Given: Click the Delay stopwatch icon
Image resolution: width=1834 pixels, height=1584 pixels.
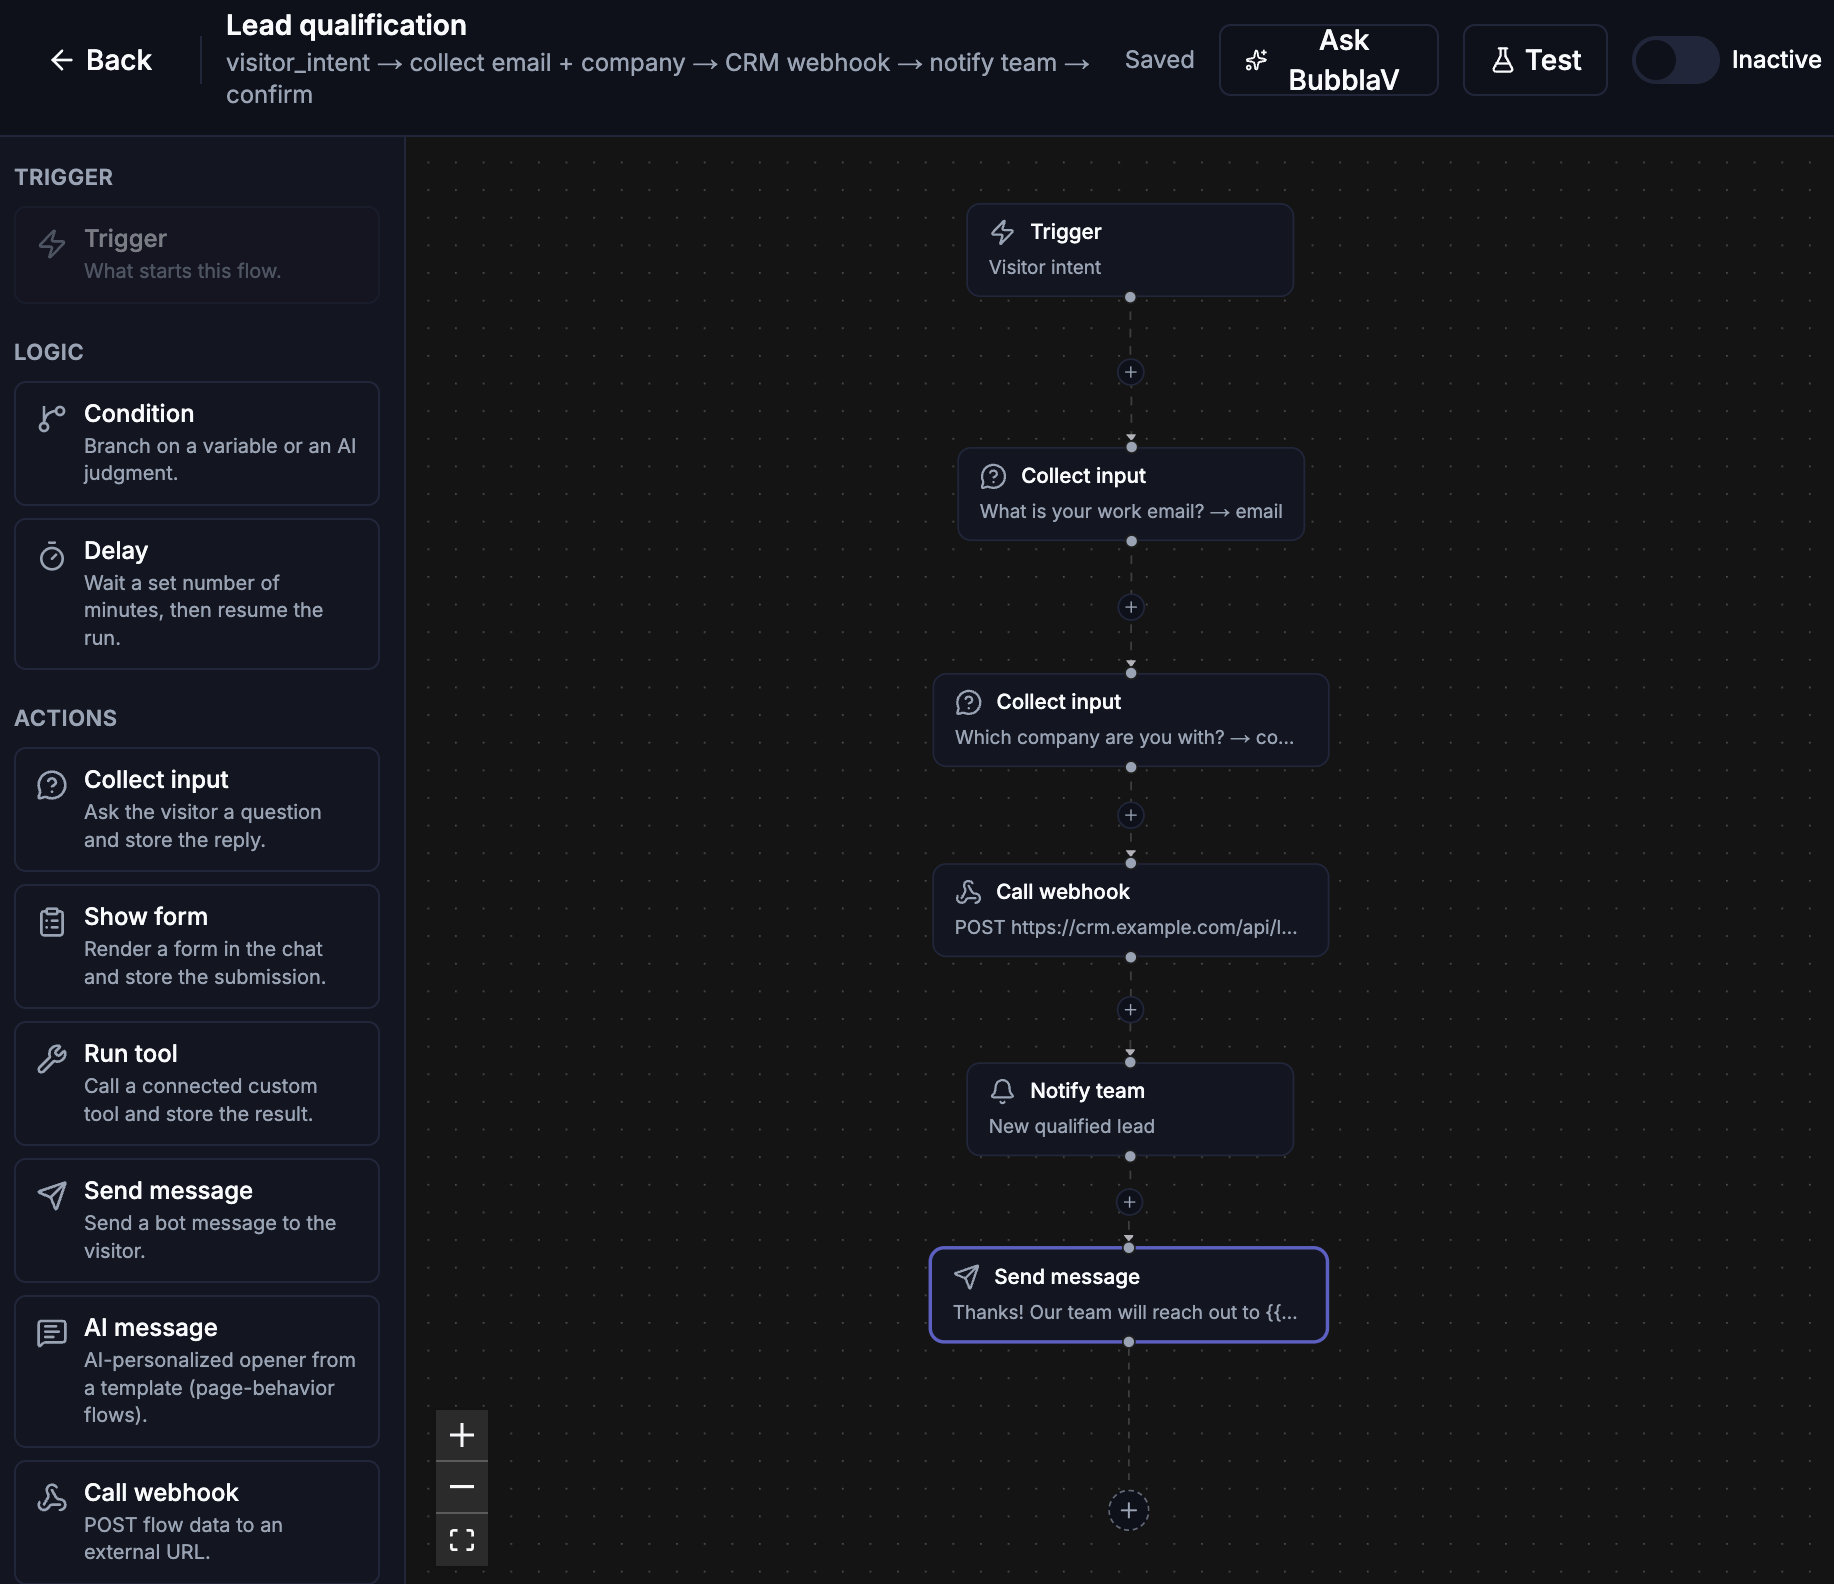Looking at the screenshot, I should tap(52, 556).
